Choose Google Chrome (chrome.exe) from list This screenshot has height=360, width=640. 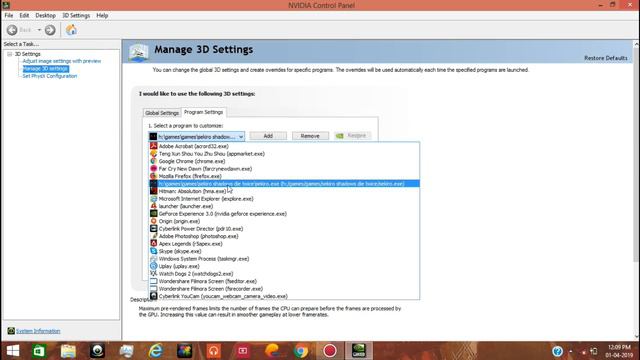pyautogui.click(x=284, y=161)
